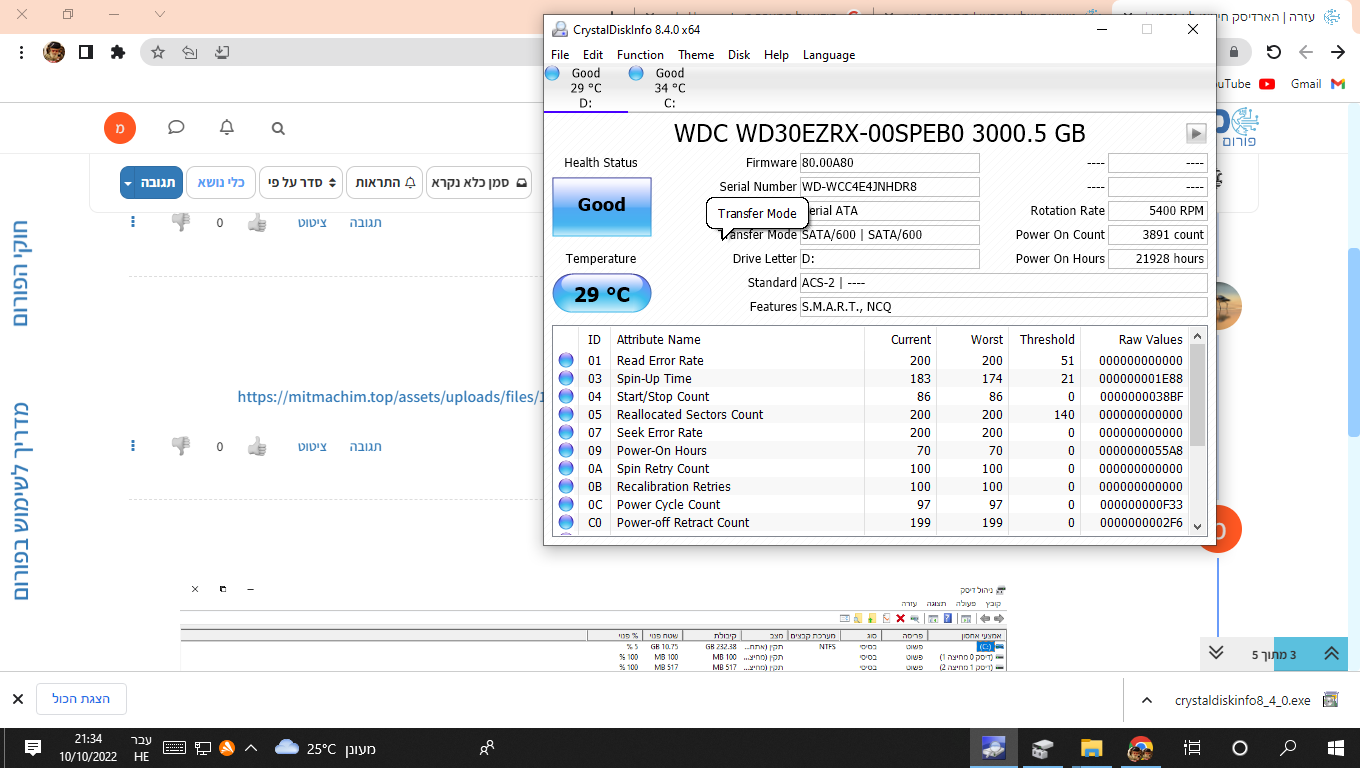Bookmark this page with the star icon
Image resolution: width=1360 pixels, height=768 pixels.
point(158,52)
